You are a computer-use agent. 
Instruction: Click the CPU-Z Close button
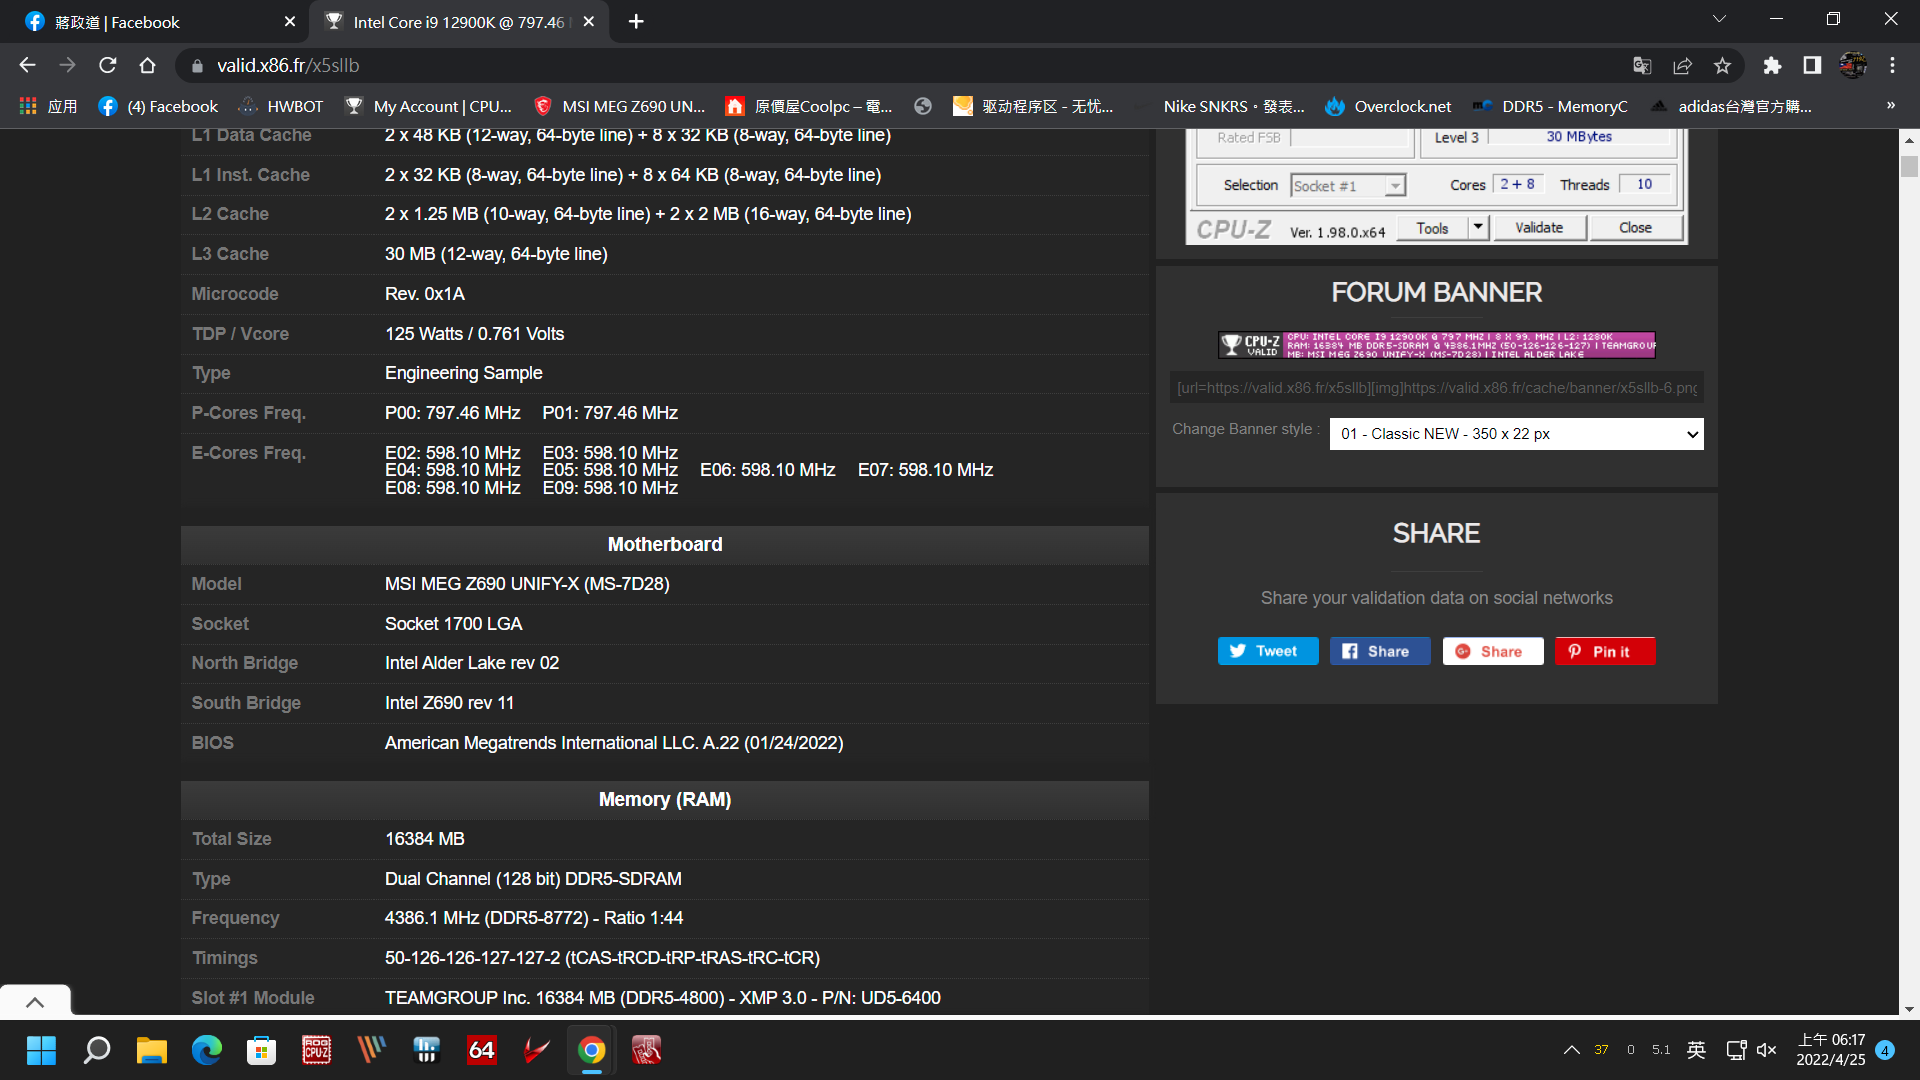(x=1635, y=228)
